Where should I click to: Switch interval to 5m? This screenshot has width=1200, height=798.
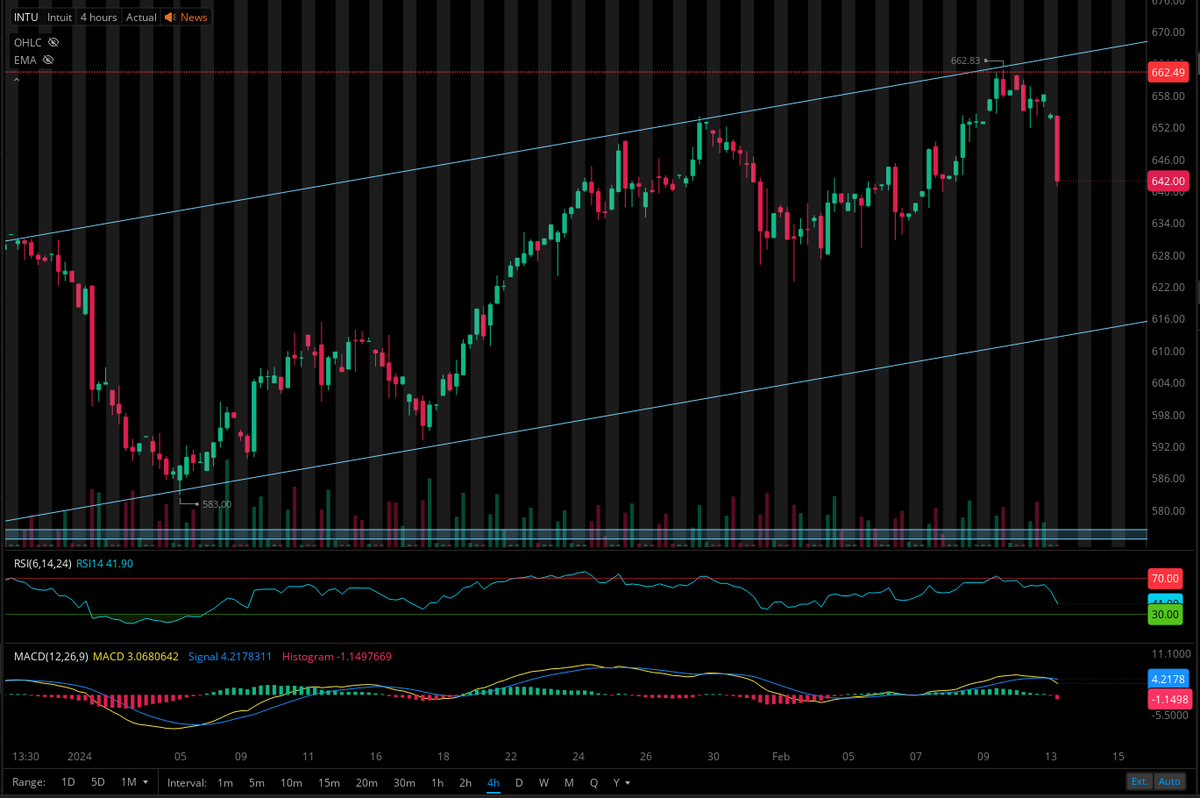(x=257, y=782)
